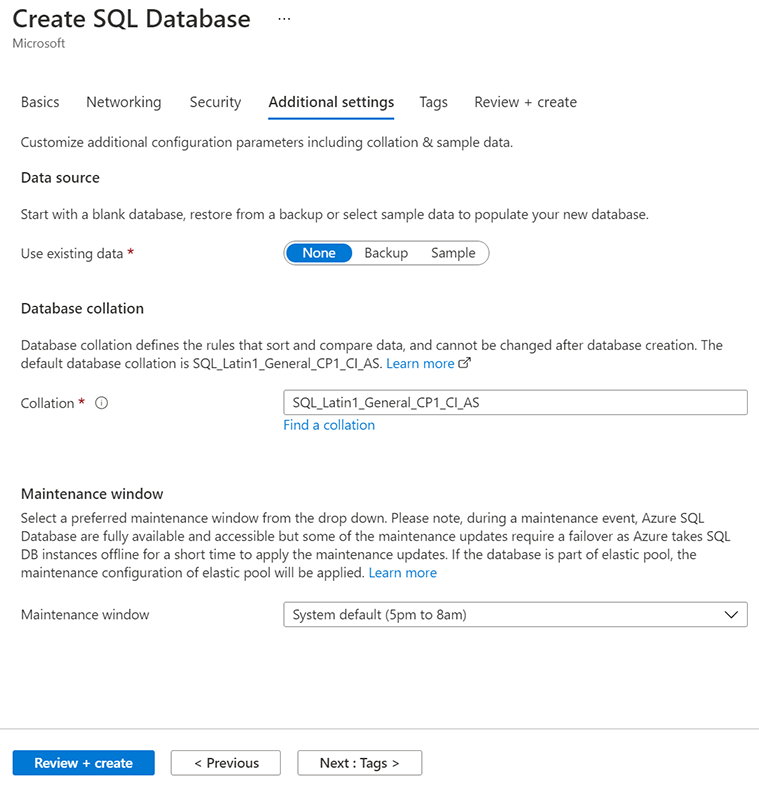Click external link icon after collation Learn more
Viewport: 759px width, 788px height.
tap(464, 363)
